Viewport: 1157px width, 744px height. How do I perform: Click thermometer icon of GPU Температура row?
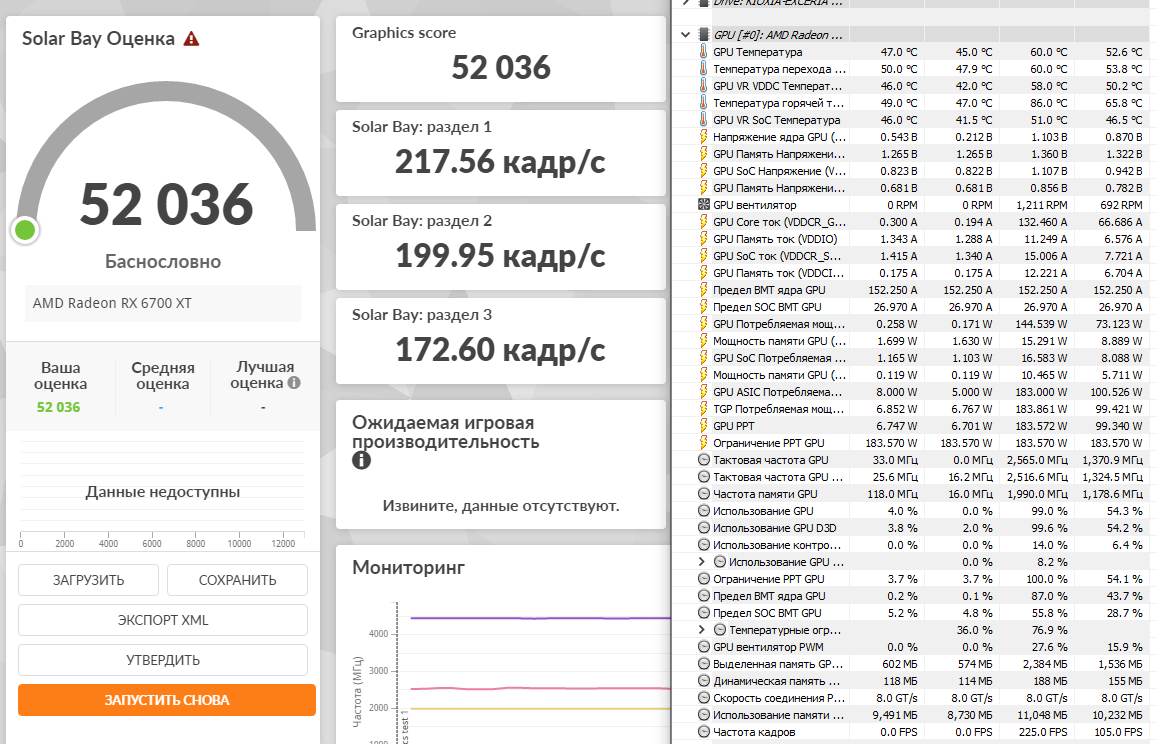(x=703, y=52)
